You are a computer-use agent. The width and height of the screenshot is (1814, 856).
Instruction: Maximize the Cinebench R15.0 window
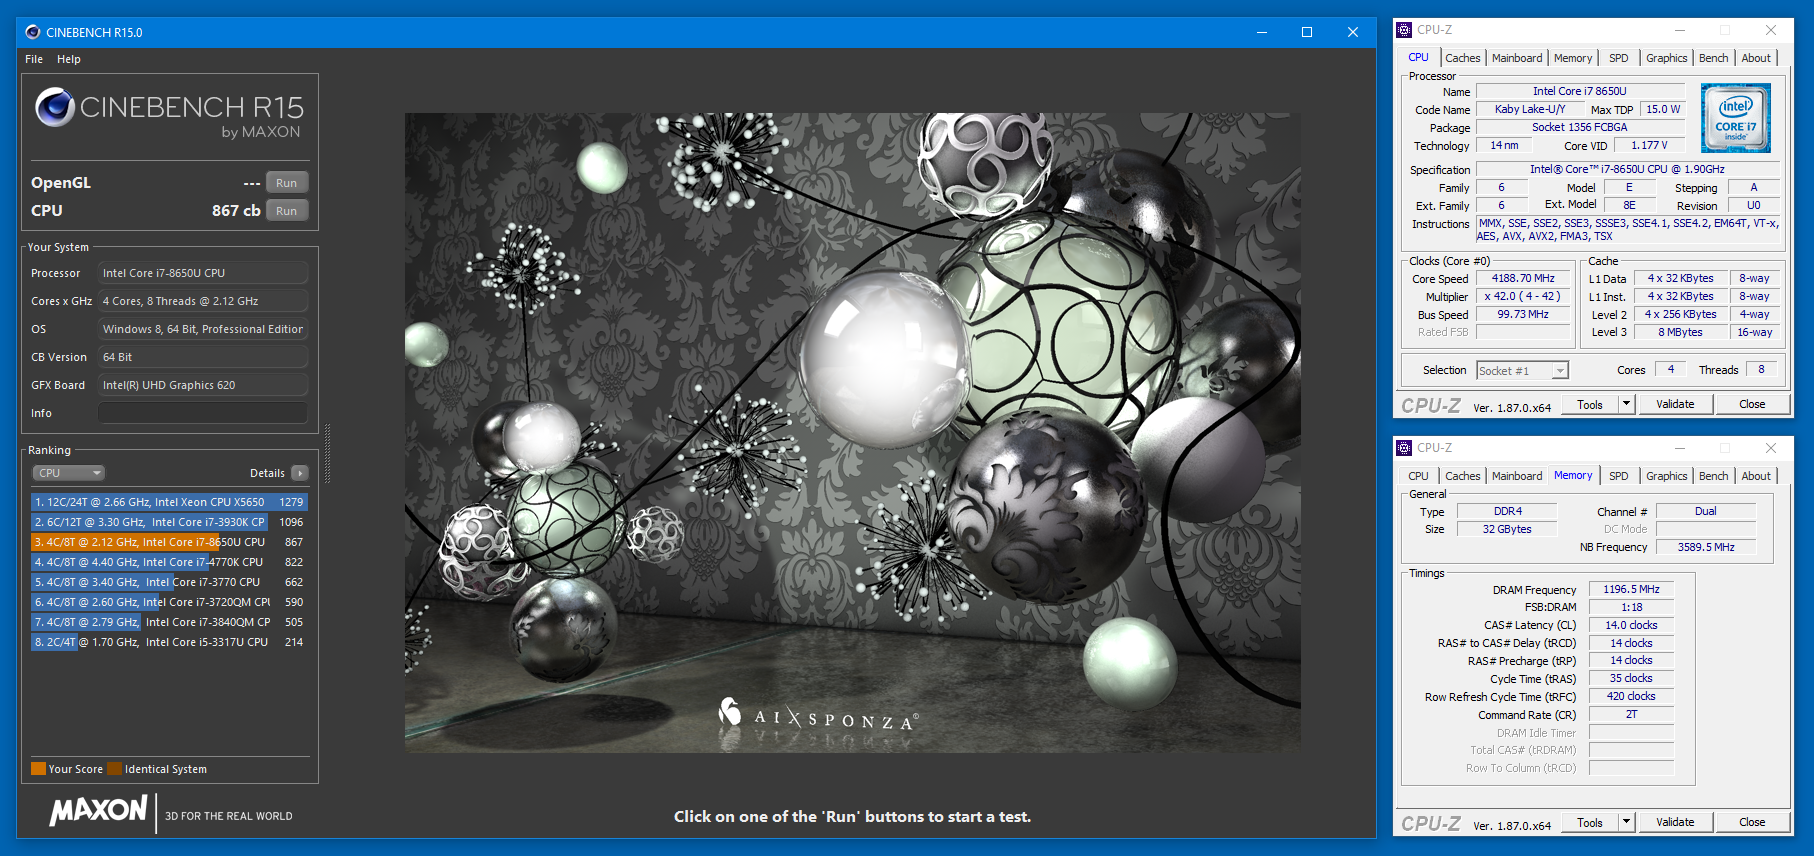[x=1307, y=32]
